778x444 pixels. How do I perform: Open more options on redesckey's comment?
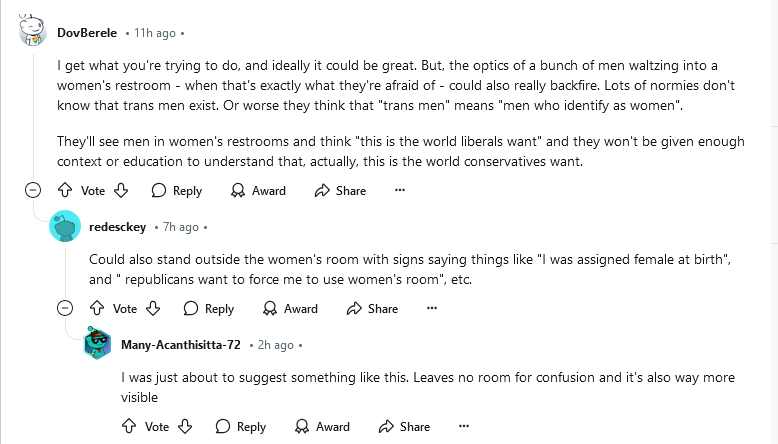[432, 308]
